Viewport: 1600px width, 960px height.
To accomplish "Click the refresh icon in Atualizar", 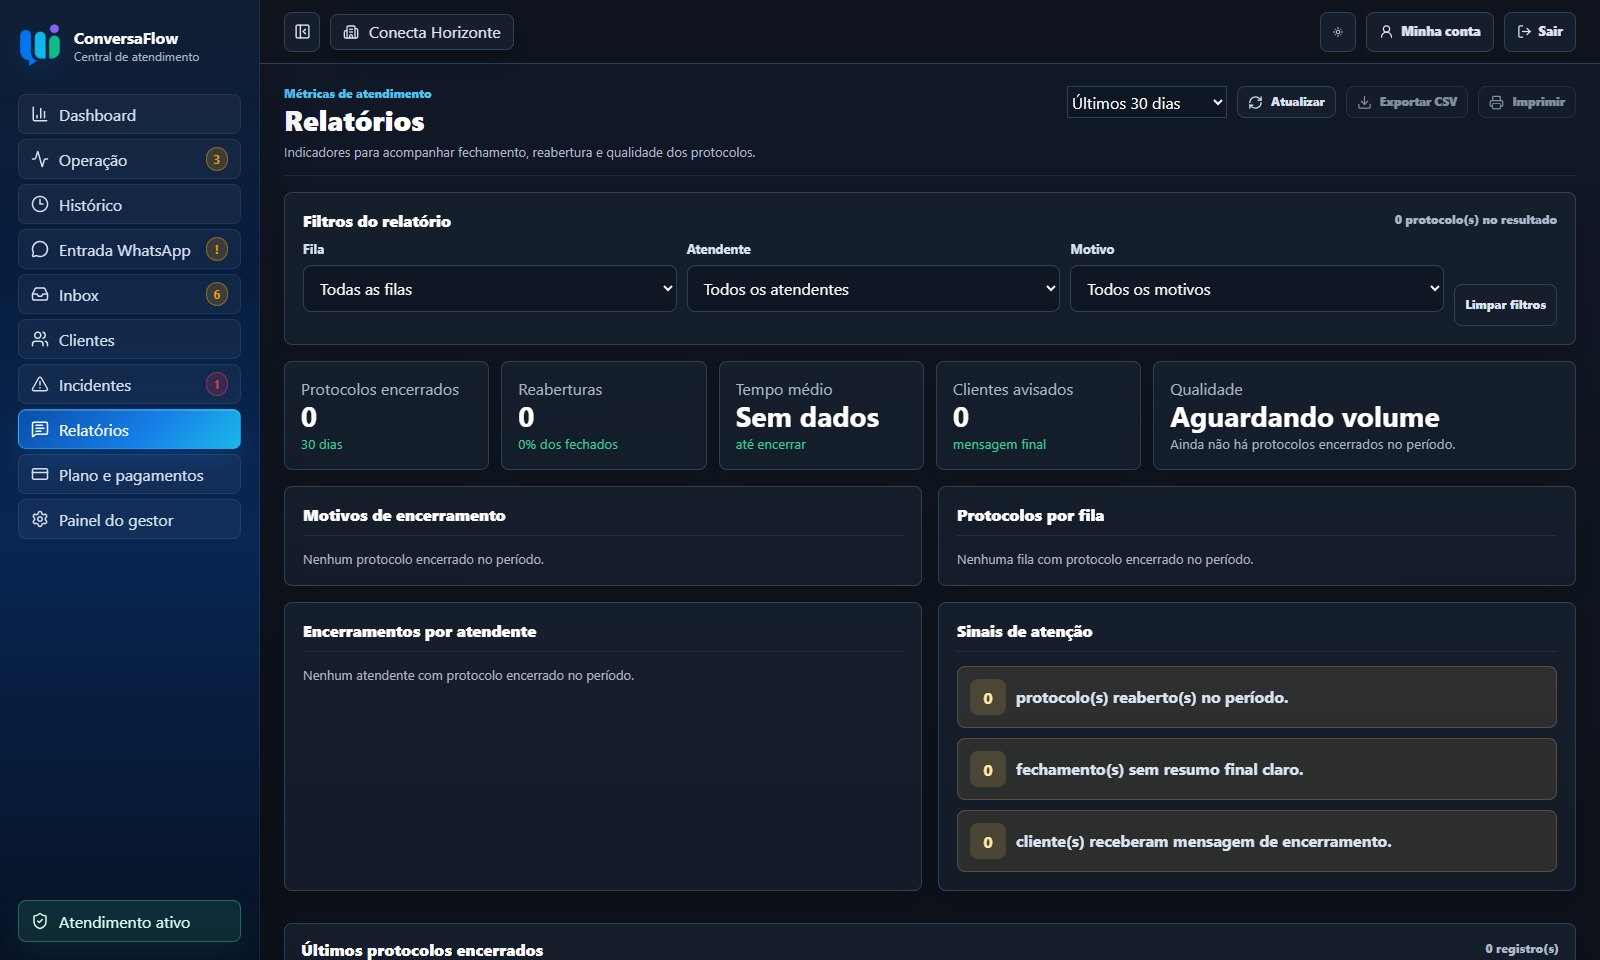I will [x=1255, y=102].
